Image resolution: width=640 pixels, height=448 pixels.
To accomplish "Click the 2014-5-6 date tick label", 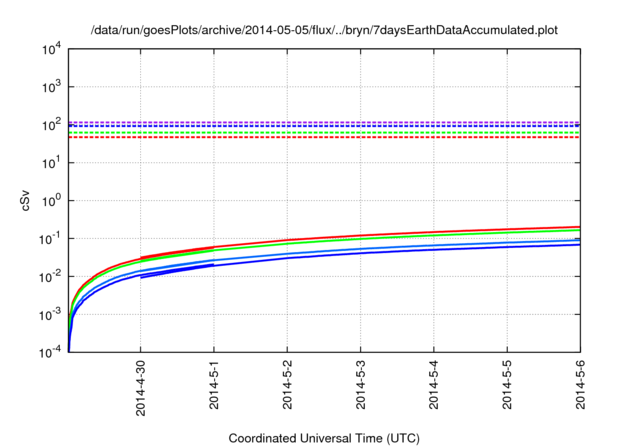I will point(580,384).
